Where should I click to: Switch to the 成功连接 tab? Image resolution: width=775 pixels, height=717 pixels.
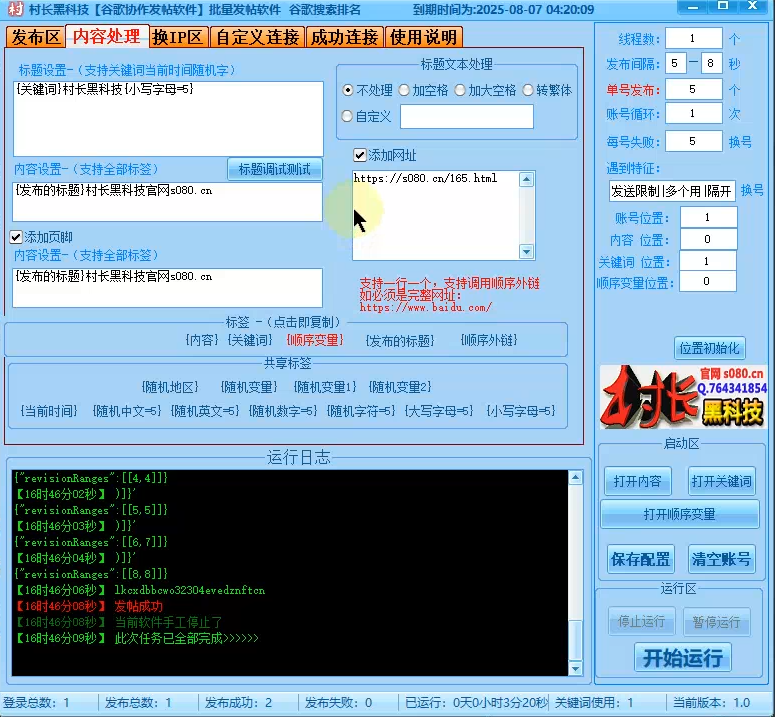[344, 37]
